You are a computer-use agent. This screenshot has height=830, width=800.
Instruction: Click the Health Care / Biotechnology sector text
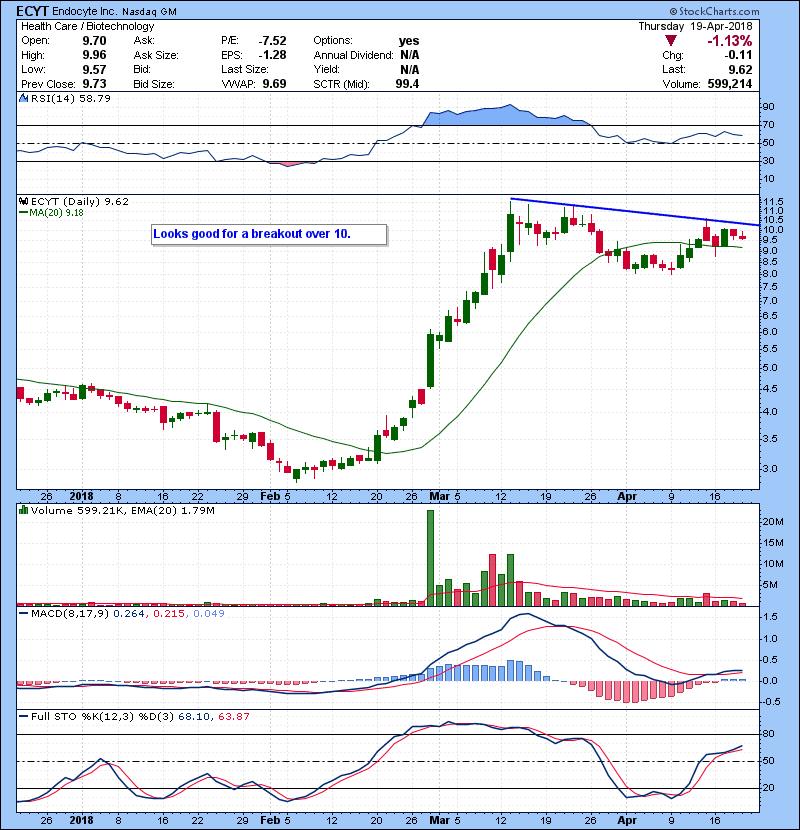tap(88, 26)
